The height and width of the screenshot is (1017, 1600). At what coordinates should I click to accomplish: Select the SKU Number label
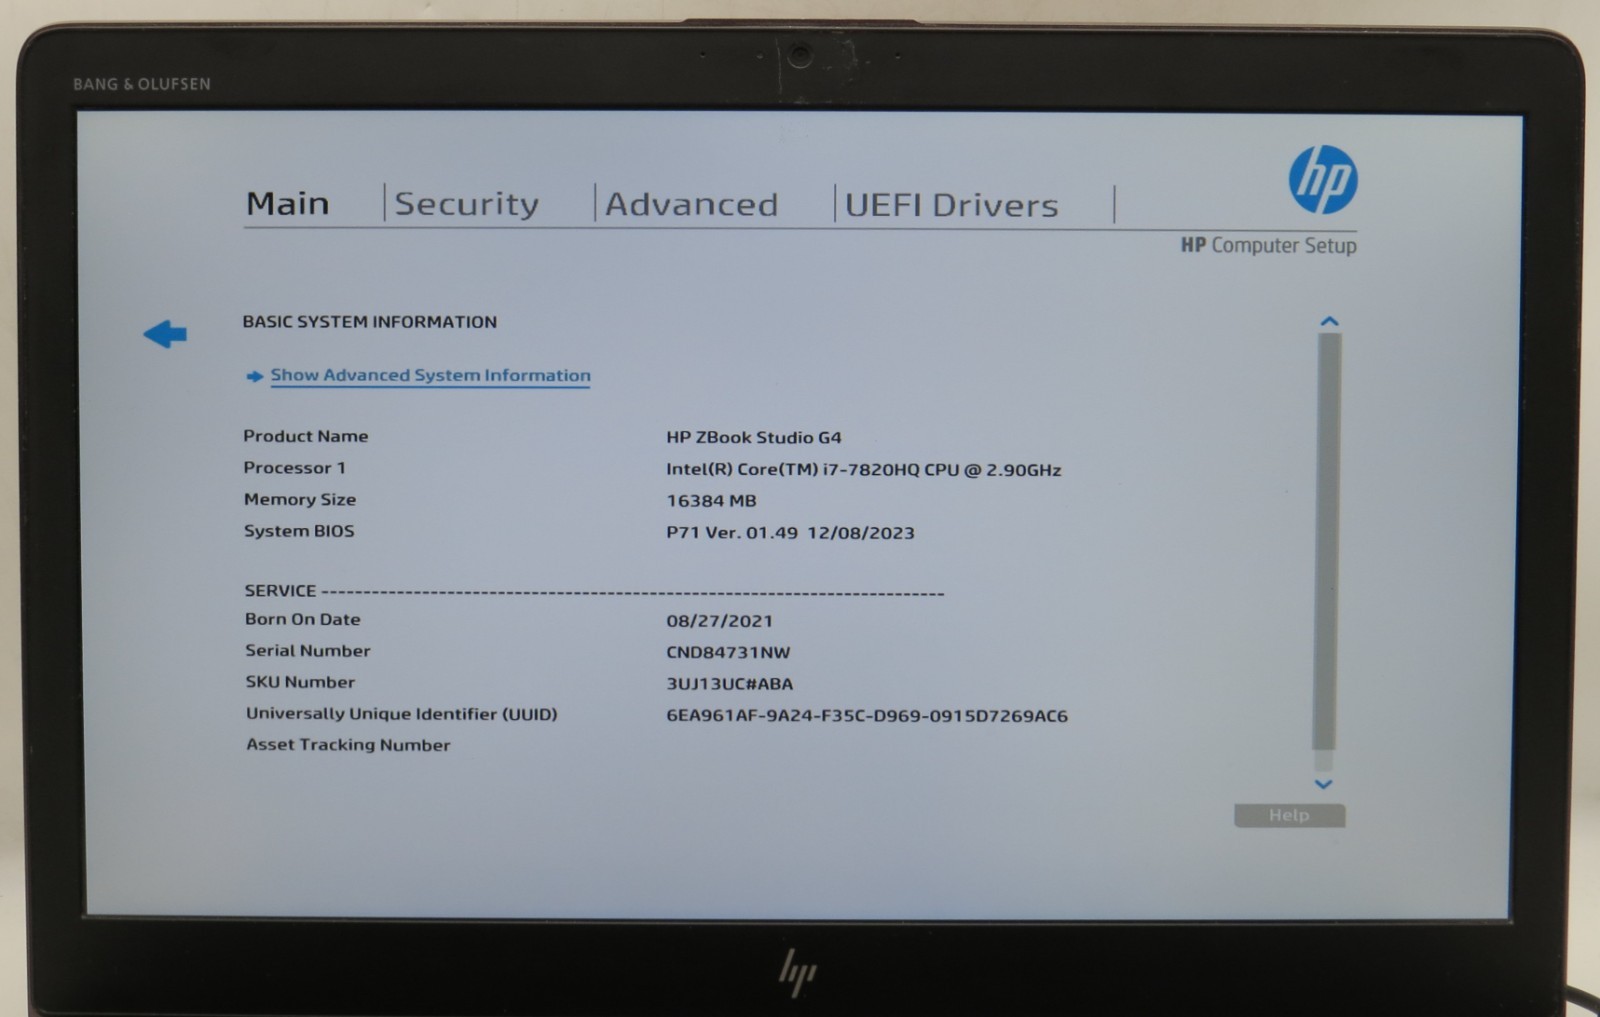click(300, 682)
